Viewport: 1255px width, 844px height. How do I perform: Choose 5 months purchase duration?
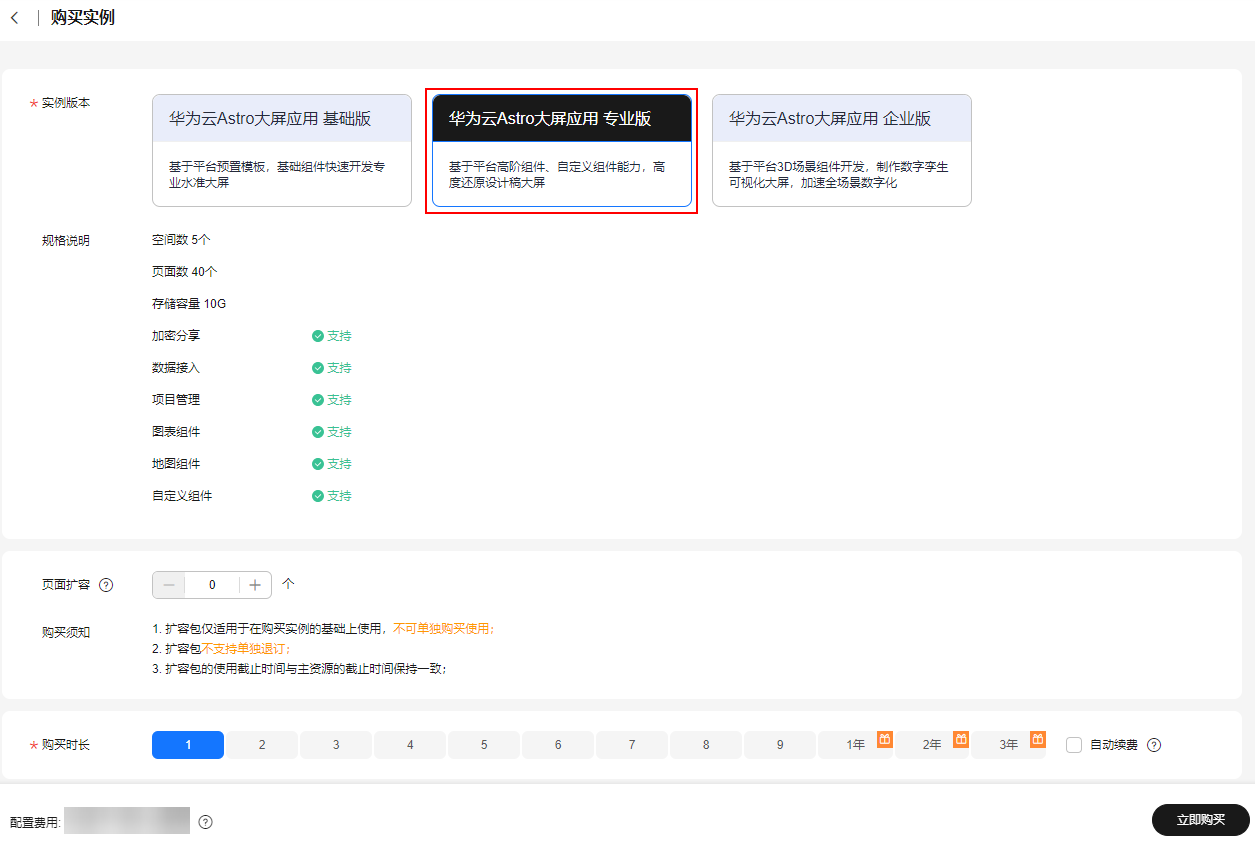pyautogui.click(x=484, y=745)
